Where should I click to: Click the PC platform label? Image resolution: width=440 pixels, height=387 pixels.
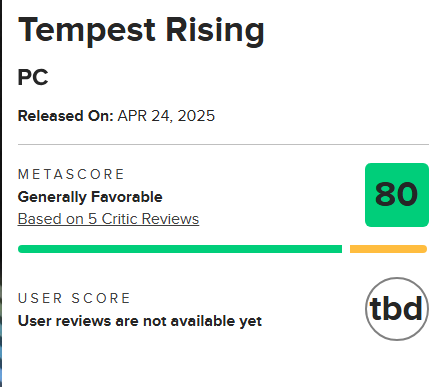pos(33,77)
